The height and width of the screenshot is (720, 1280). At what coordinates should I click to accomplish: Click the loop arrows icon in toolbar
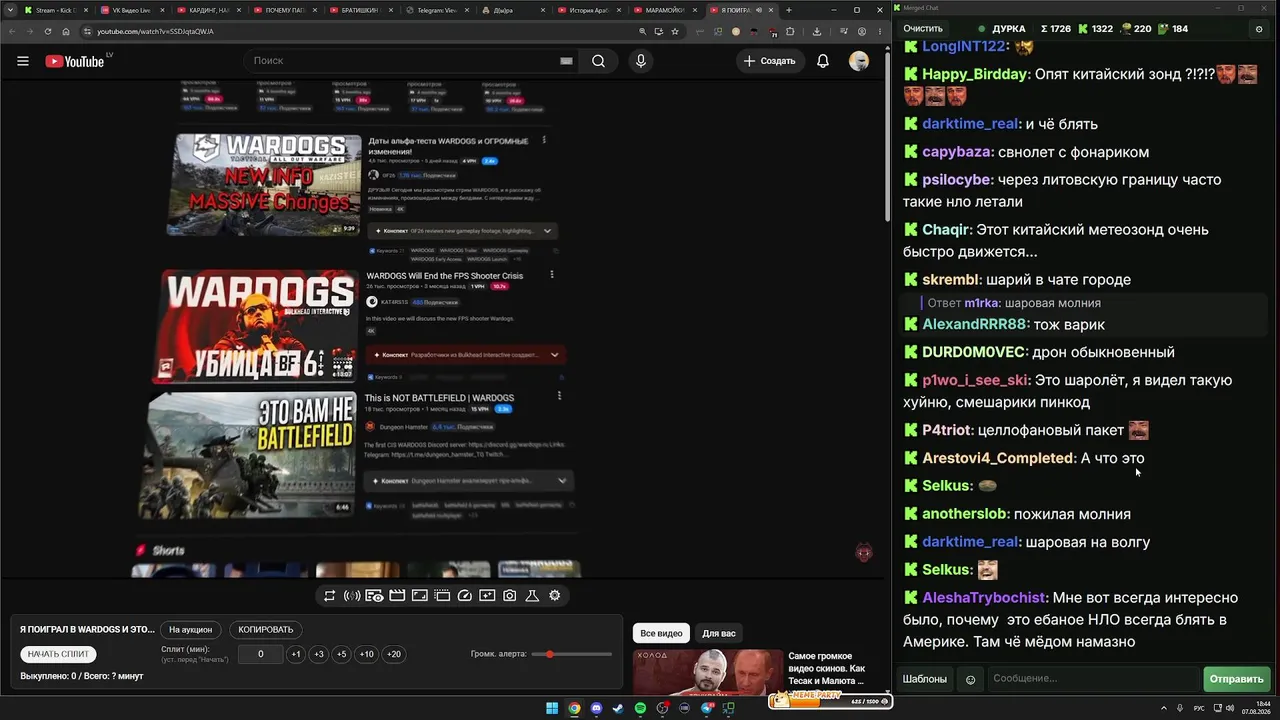pyautogui.click(x=329, y=596)
